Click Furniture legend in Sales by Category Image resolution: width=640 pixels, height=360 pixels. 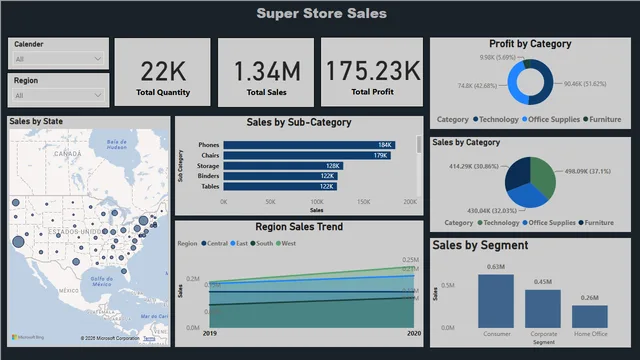(x=596, y=222)
